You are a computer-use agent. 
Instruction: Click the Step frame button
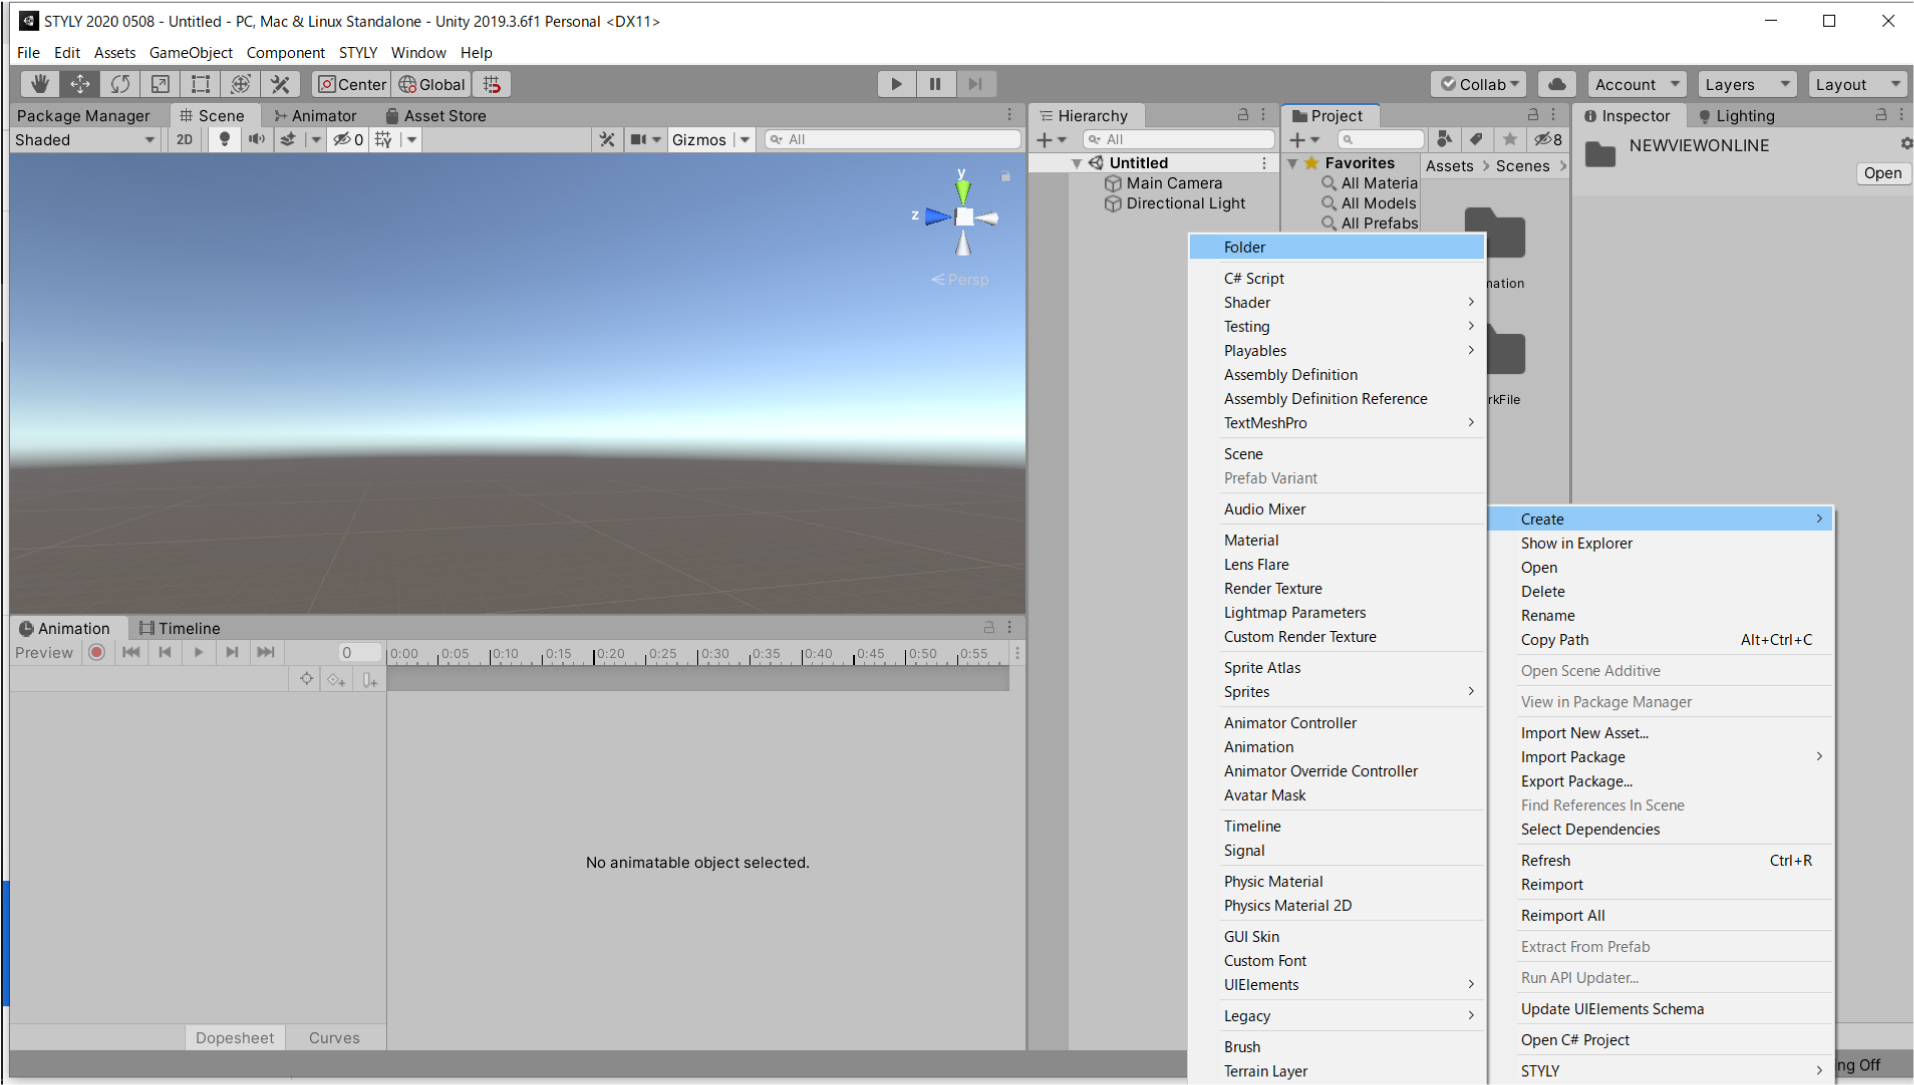pos(975,84)
